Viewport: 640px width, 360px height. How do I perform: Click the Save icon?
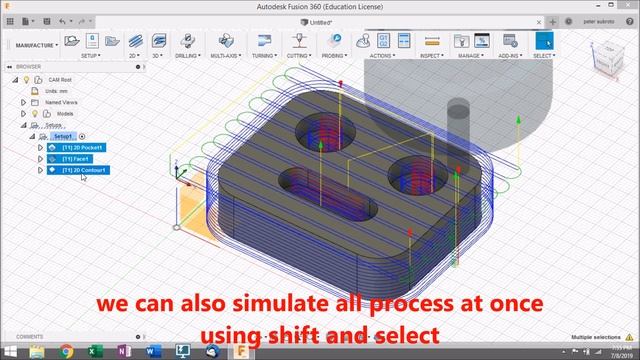coord(47,21)
